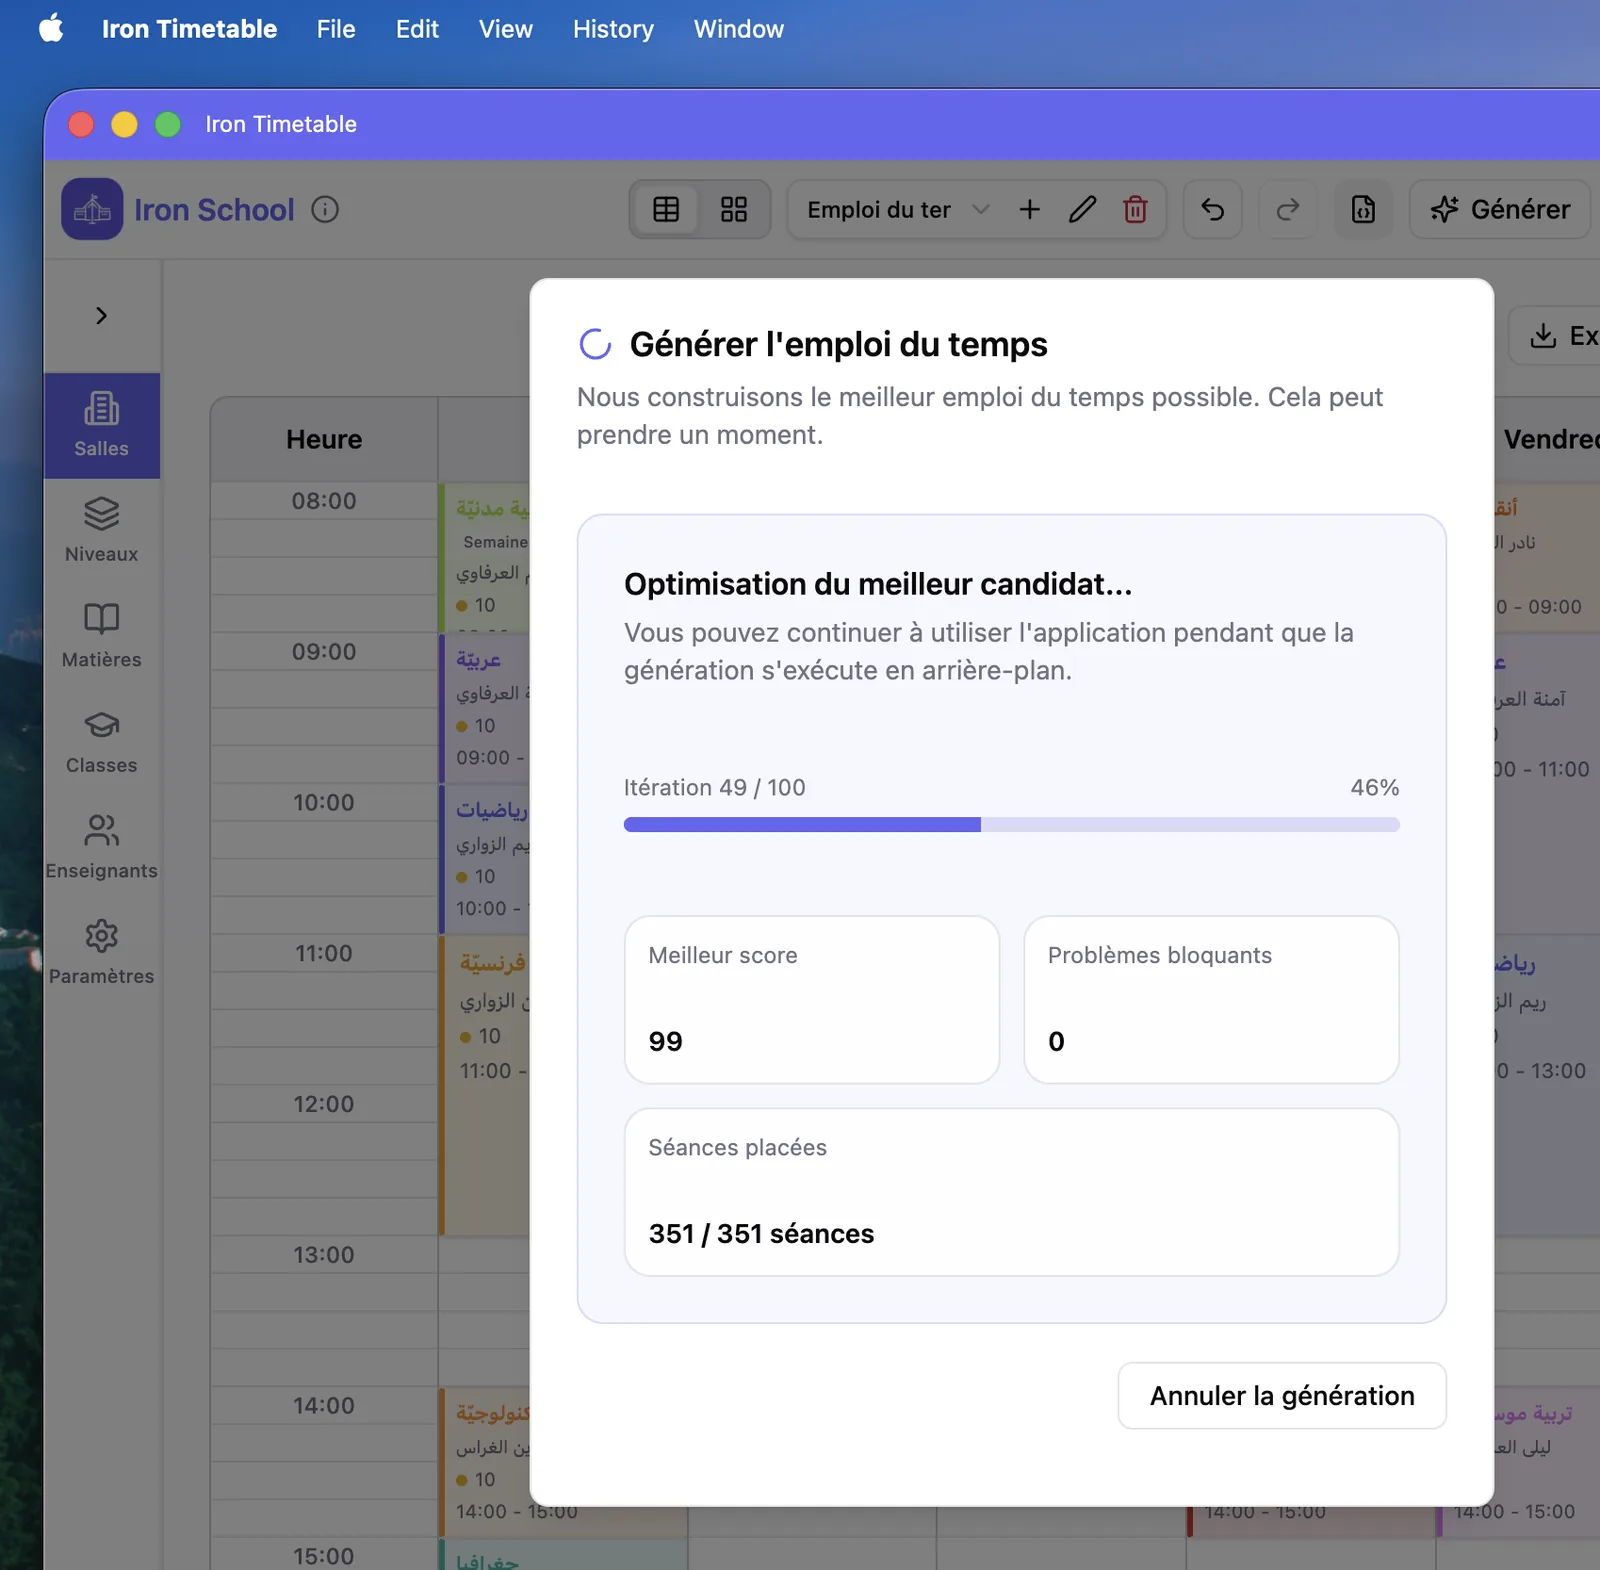Click the 'Heure' column header

(x=324, y=439)
